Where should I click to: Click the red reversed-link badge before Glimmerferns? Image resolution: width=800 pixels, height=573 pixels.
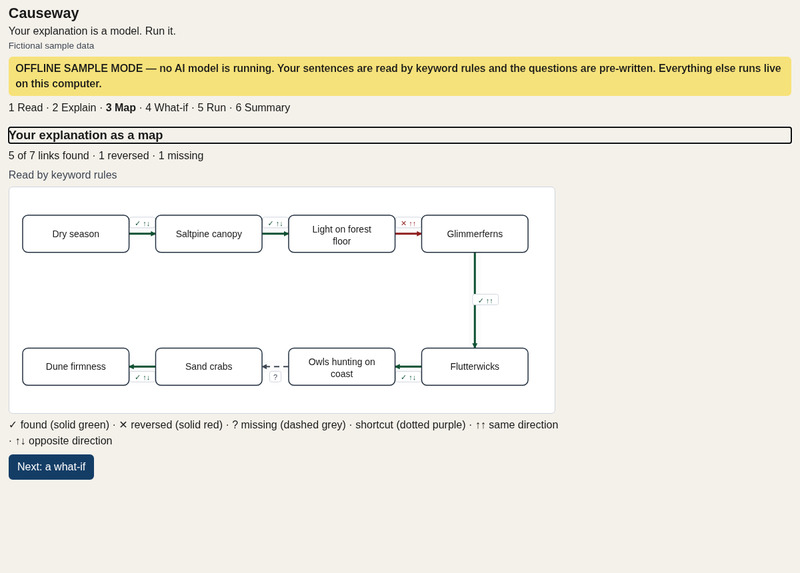(x=408, y=223)
